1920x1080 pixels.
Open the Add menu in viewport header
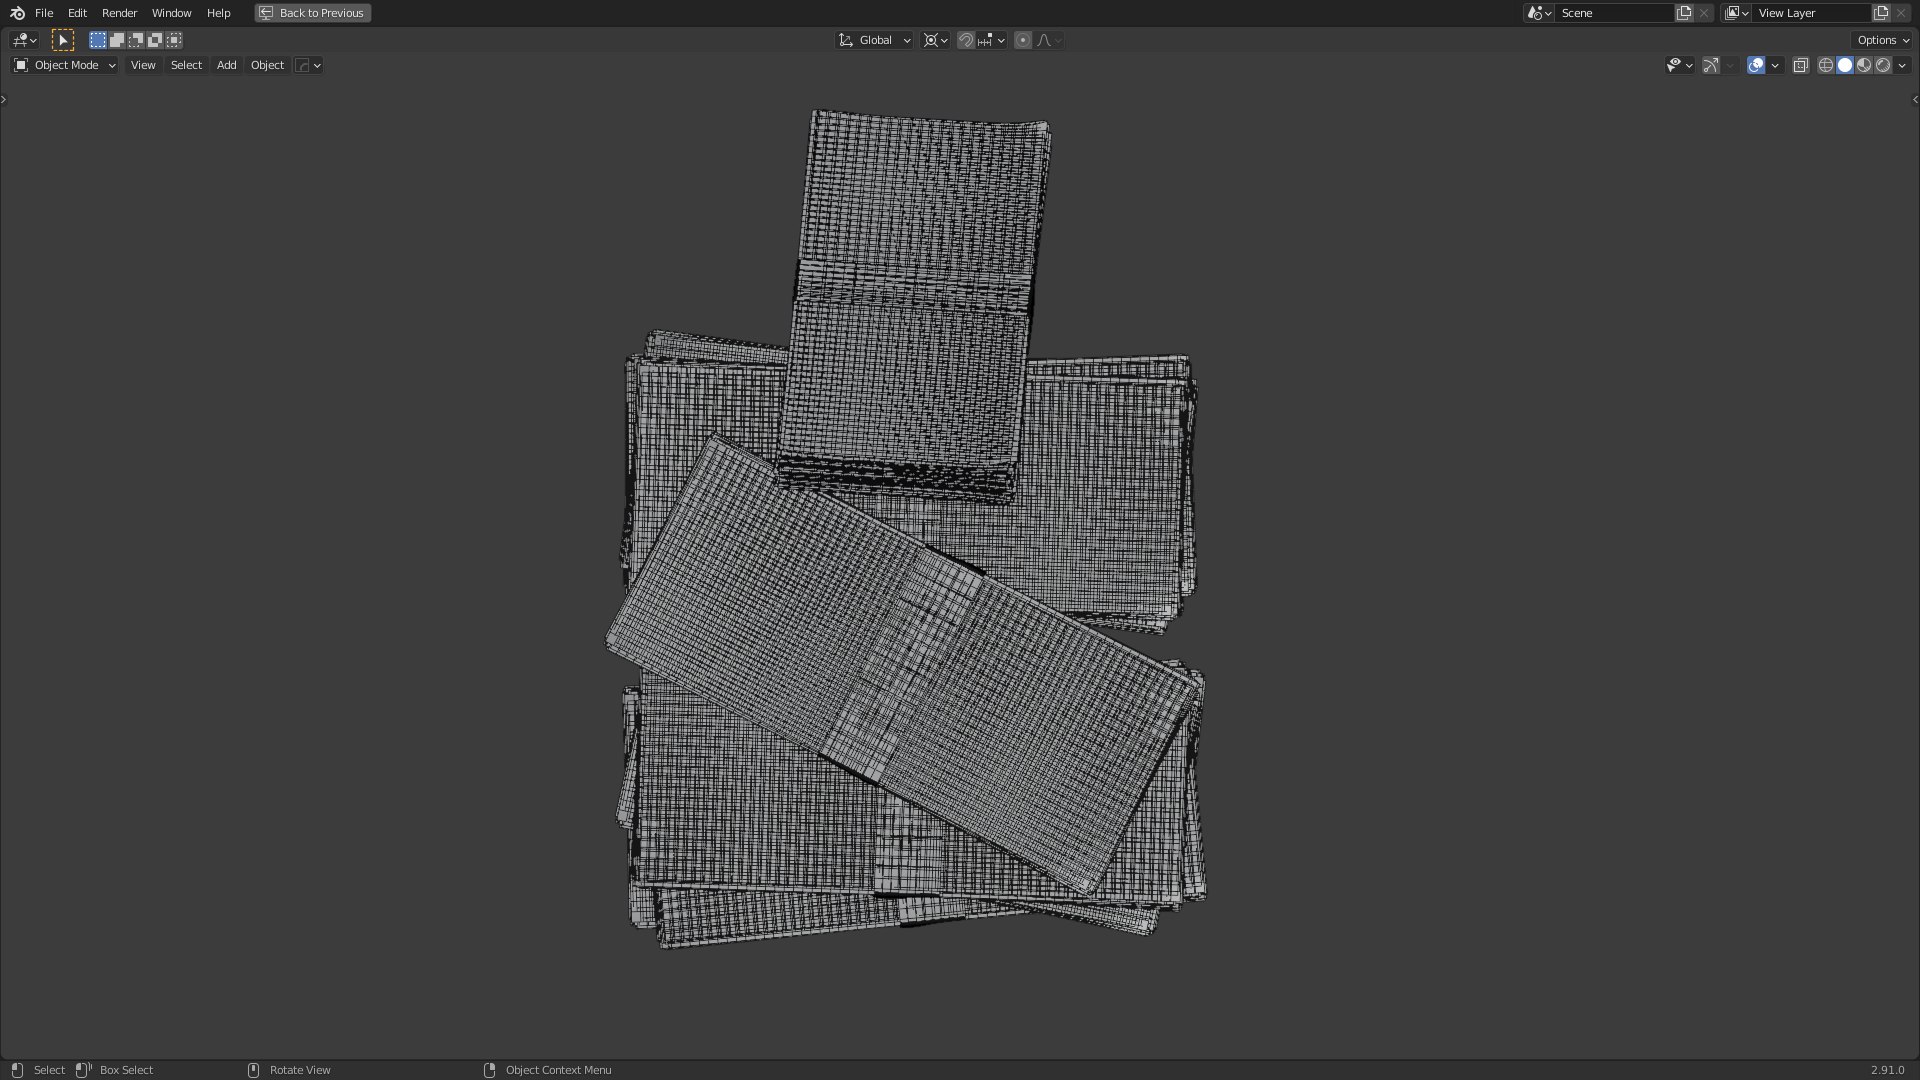click(226, 65)
